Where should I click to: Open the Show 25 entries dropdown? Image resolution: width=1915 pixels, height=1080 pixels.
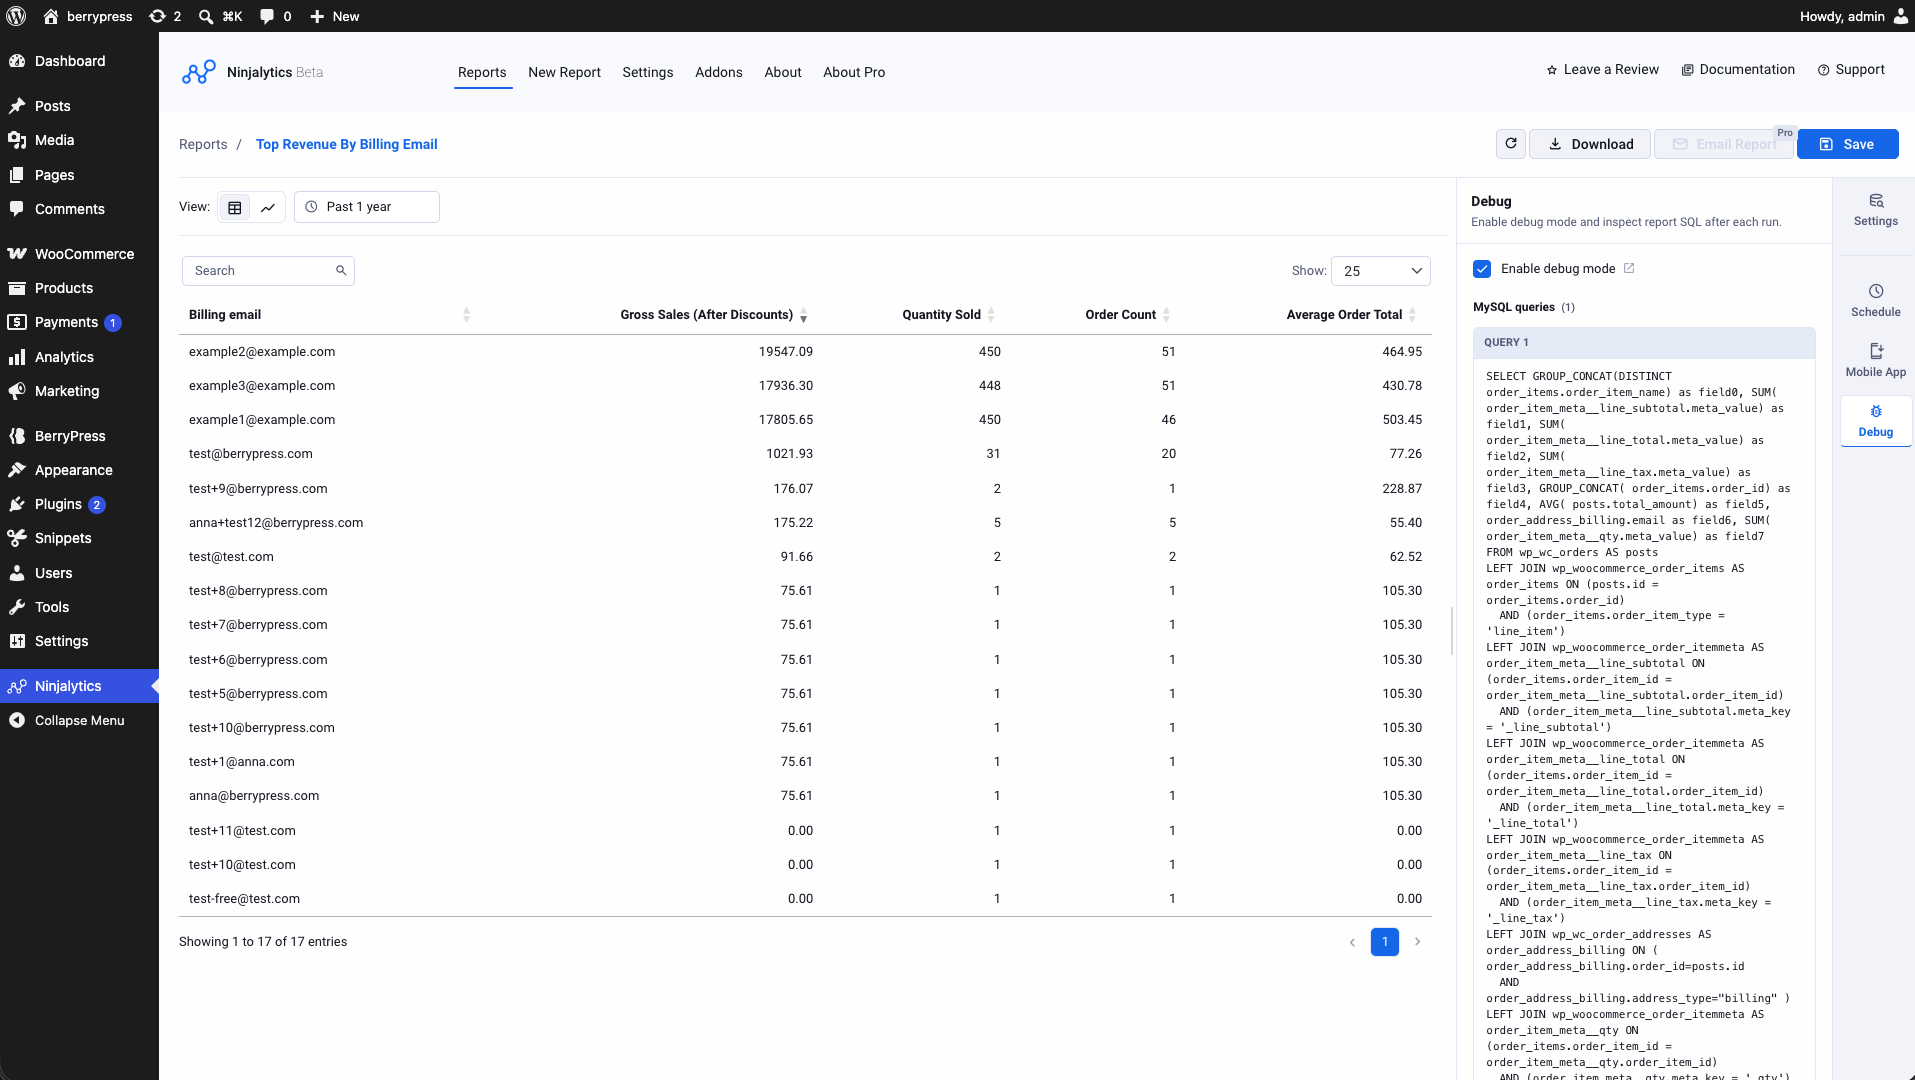click(x=1381, y=271)
